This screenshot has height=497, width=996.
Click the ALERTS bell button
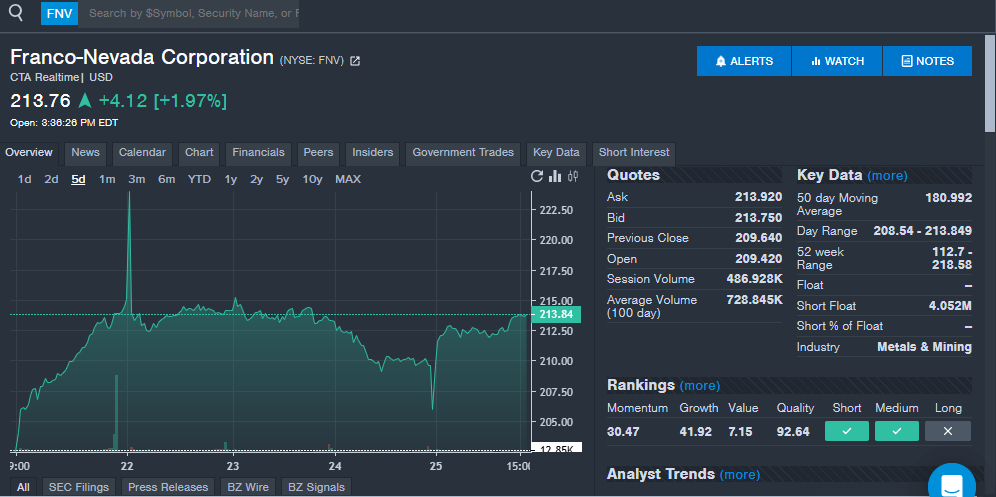(744, 61)
